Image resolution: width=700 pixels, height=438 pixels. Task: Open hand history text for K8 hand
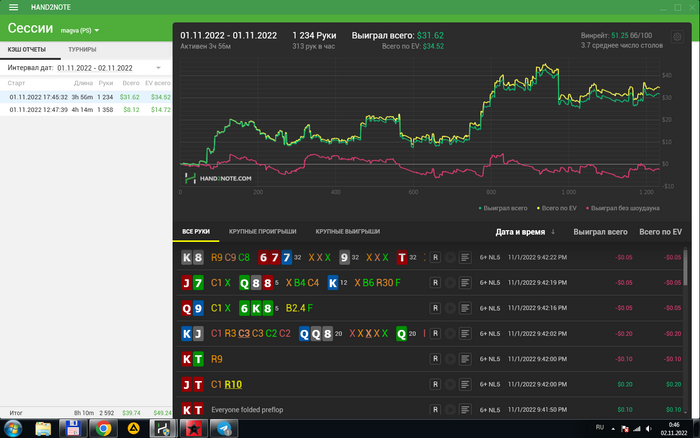tap(465, 257)
